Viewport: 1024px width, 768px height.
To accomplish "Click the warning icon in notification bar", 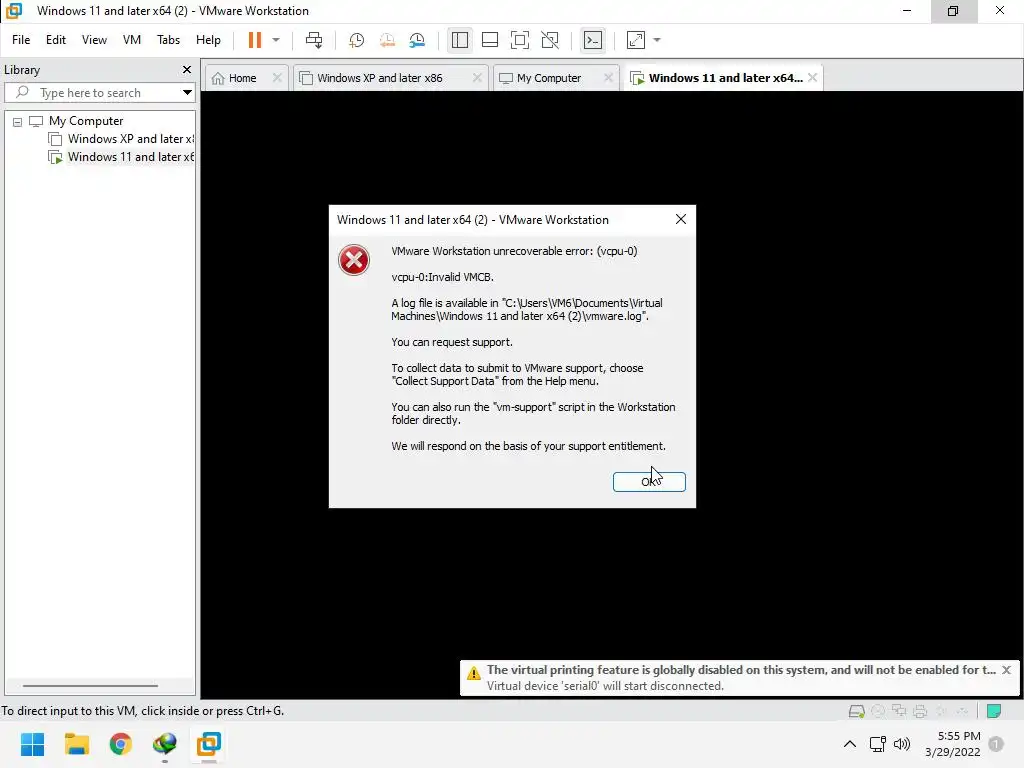I will coord(473,673).
